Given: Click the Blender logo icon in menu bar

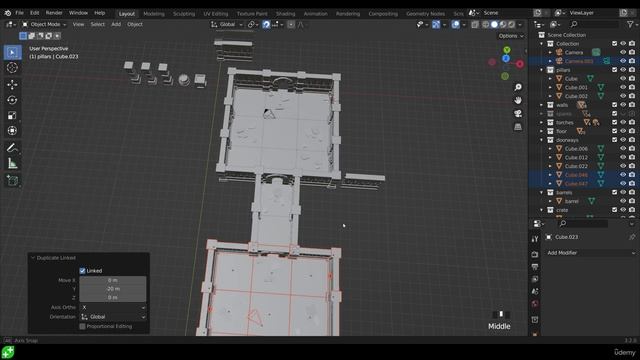Looking at the screenshot, I should click(x=7, y=13).
